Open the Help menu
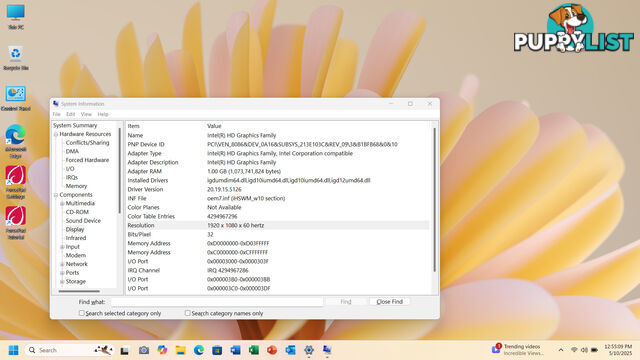Screen dimensions: 640x360 103,114
